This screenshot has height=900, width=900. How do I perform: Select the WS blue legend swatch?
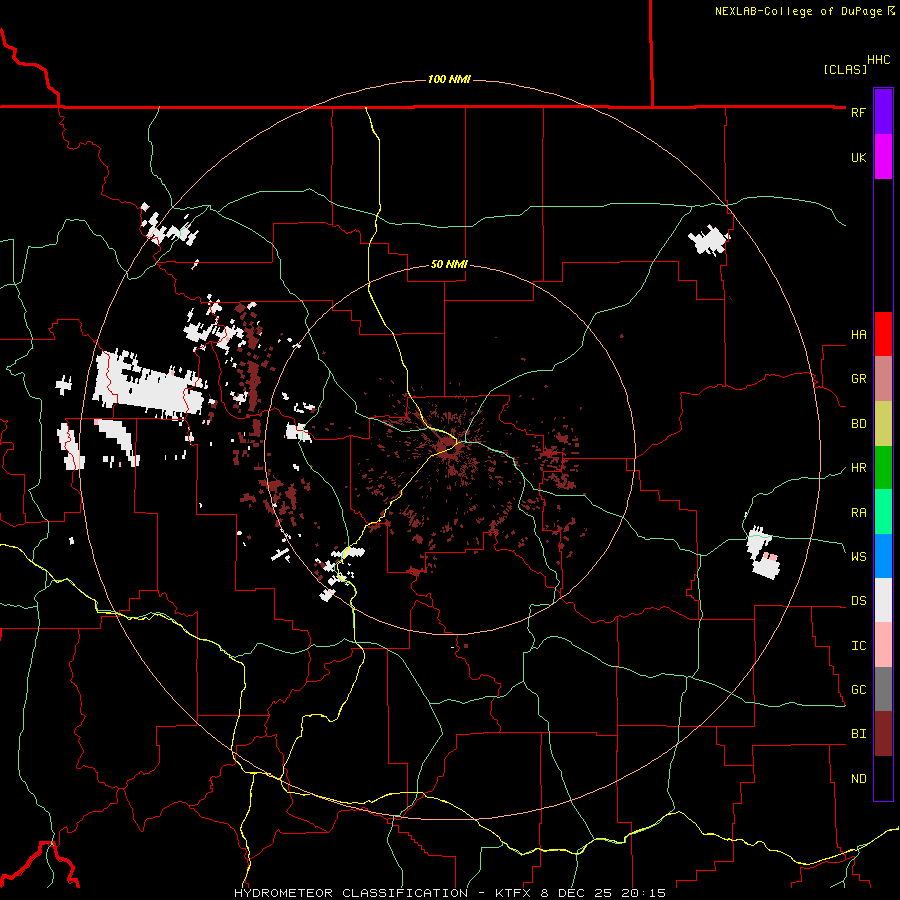pyautogui.click(x=883, y=556)
